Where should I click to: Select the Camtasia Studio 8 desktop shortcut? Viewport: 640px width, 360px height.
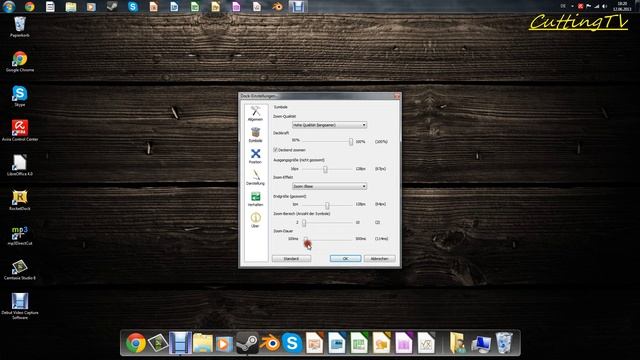(20, 270)
